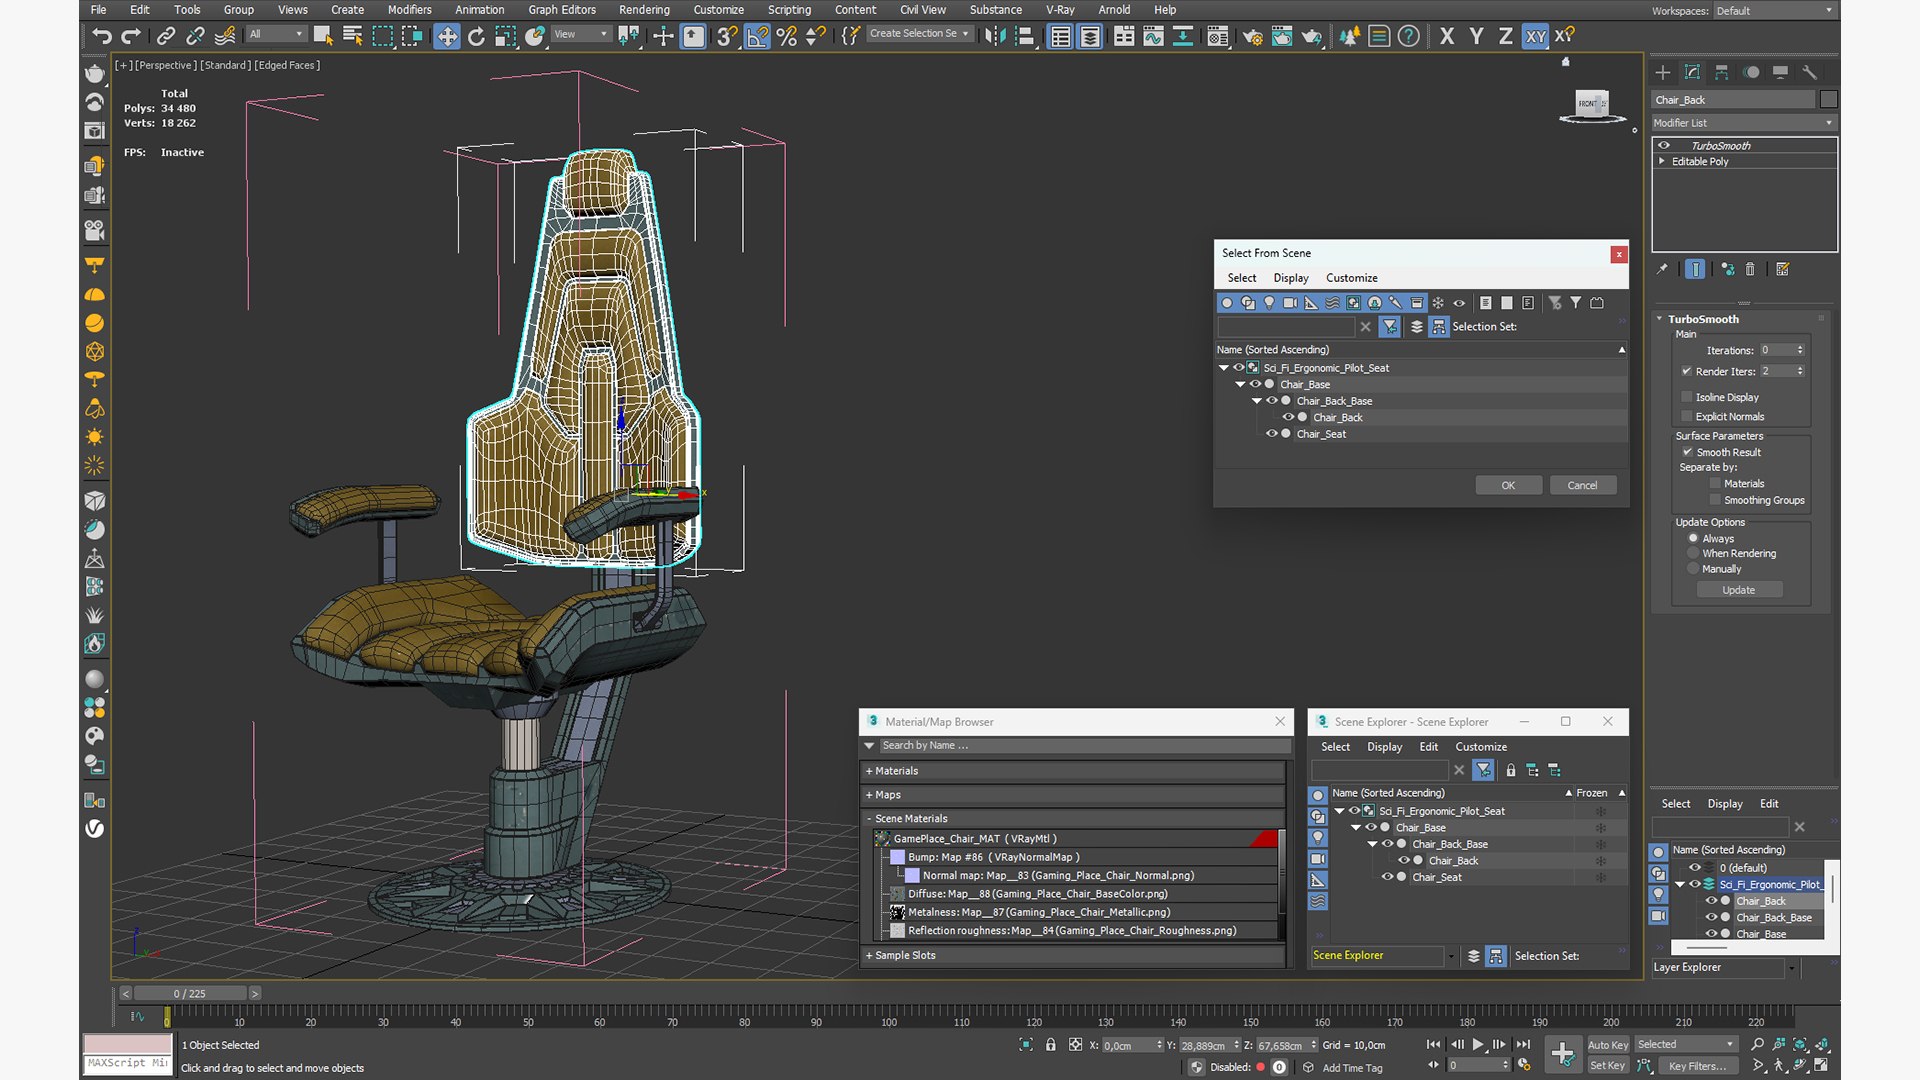This screenshot has height=1080, width=1920.
Task: Restrict transform to XY plane
Action: [1535, 36]
